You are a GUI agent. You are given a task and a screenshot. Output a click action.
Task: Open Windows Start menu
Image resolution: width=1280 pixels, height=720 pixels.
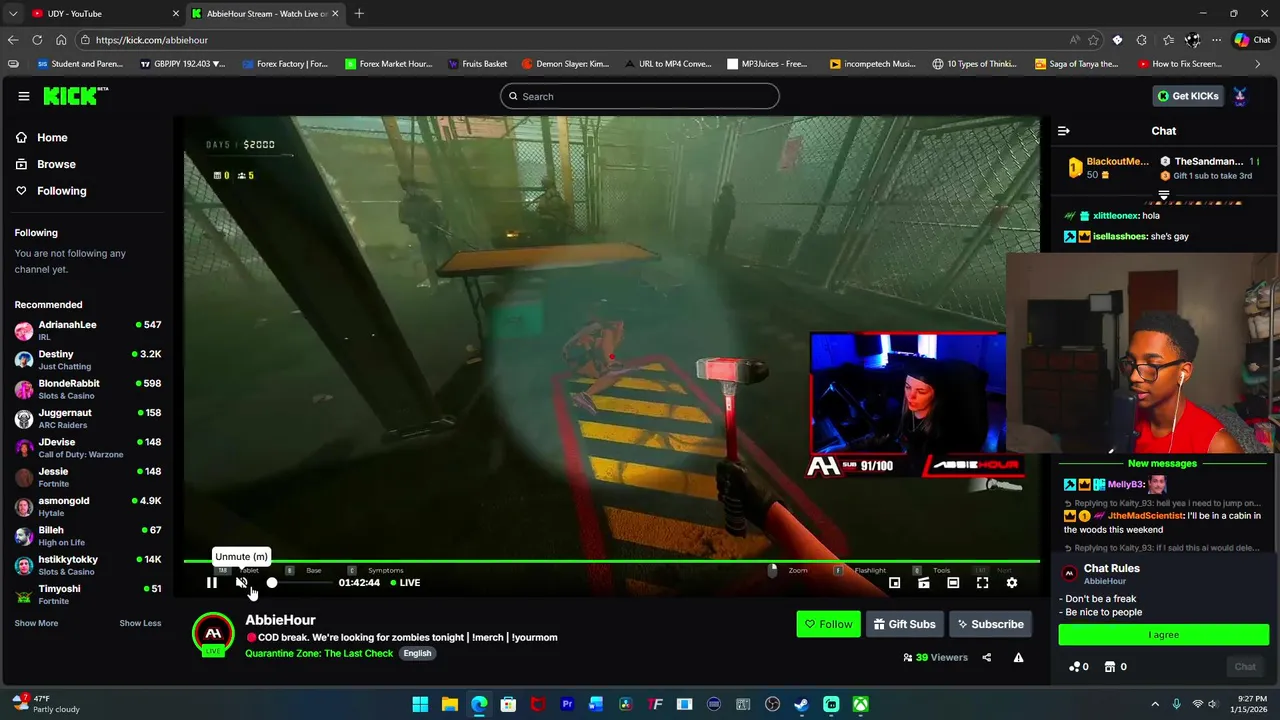coord(420,704)
